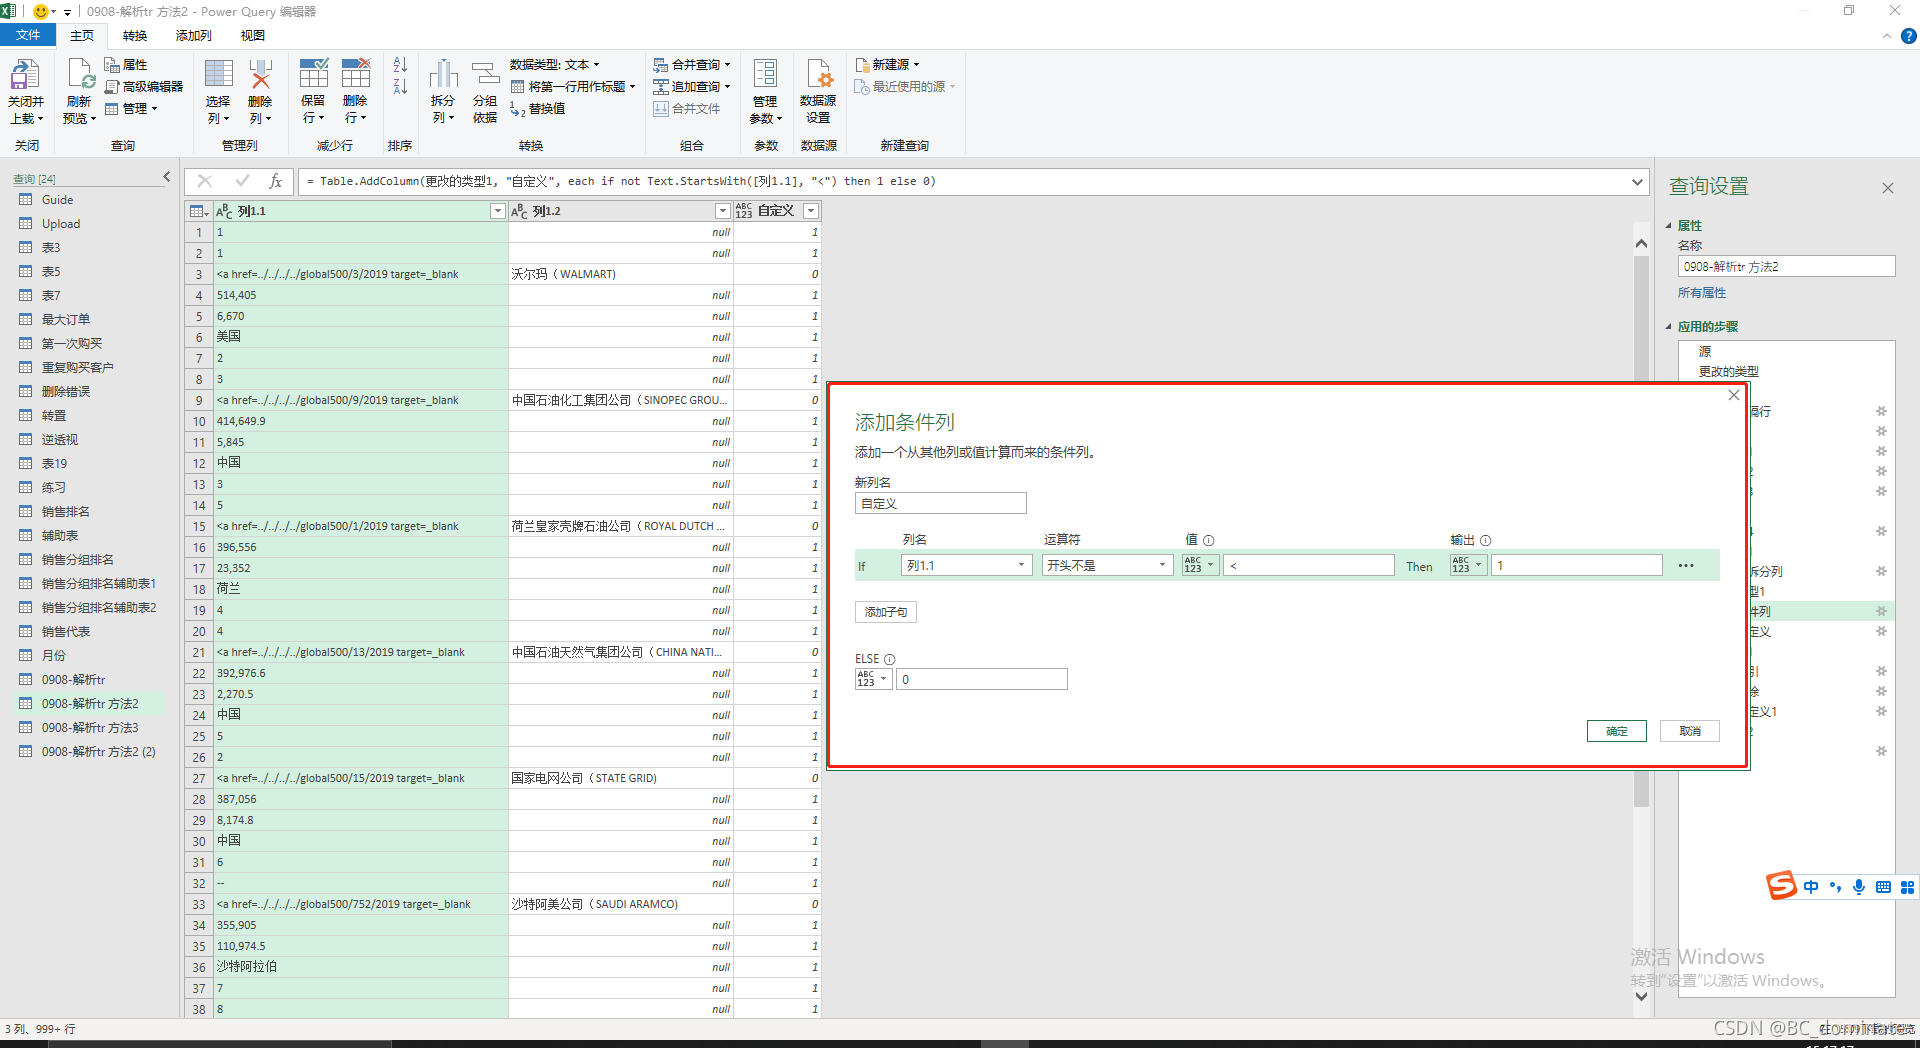The image size is (1920, 1048).
Task: Toggle the IME 中 Chinese mode indicator
Action: pos(1811,887)
